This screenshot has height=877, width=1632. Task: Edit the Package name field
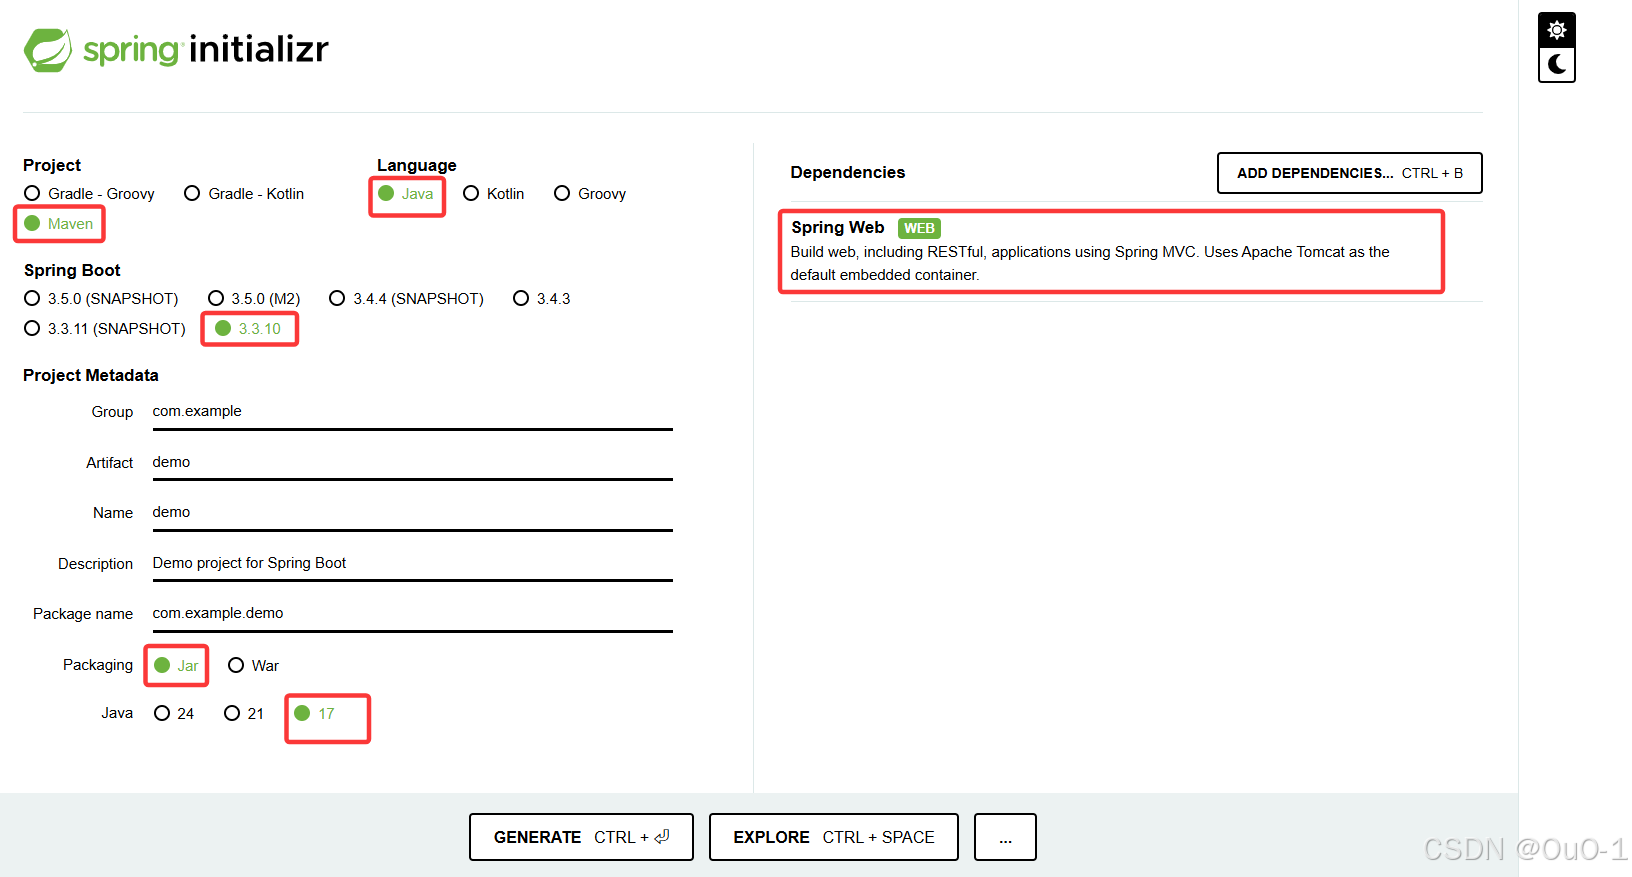point(412,613)
